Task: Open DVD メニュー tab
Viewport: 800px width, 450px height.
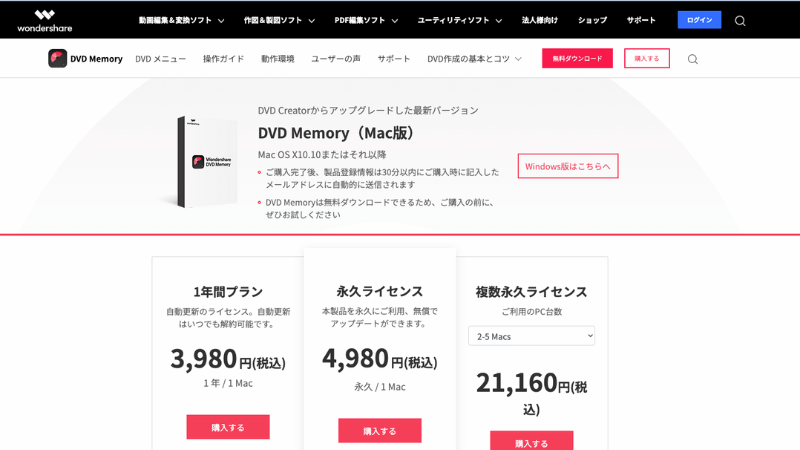Action: (161, 59)
